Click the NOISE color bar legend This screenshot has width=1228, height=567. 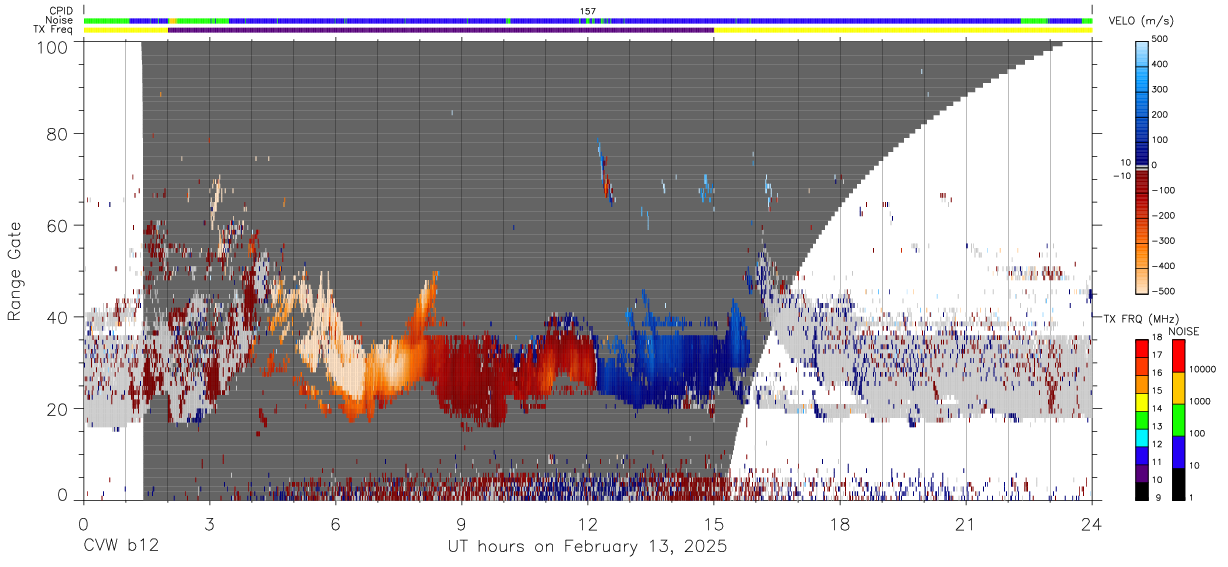coord(1177,419)
